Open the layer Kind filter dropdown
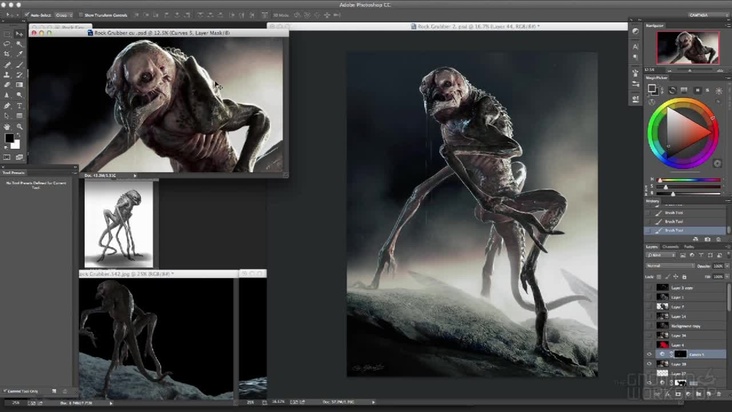Viewport: 732px width, 412px height. click(x=661, y=255)
